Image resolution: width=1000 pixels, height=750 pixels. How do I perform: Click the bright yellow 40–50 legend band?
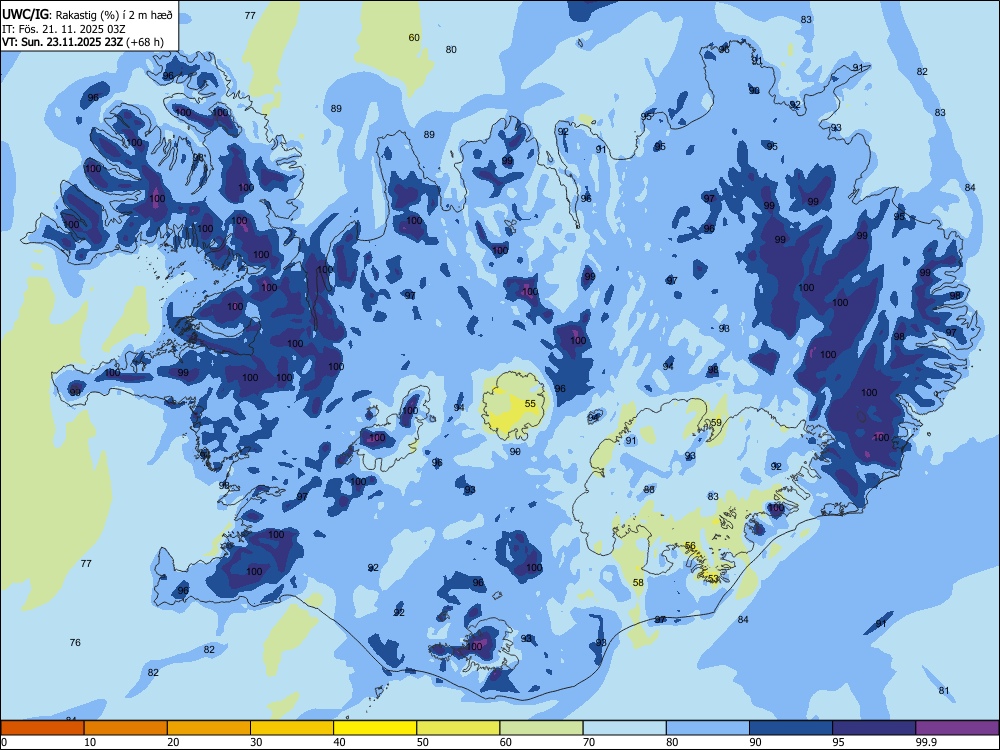375,728
